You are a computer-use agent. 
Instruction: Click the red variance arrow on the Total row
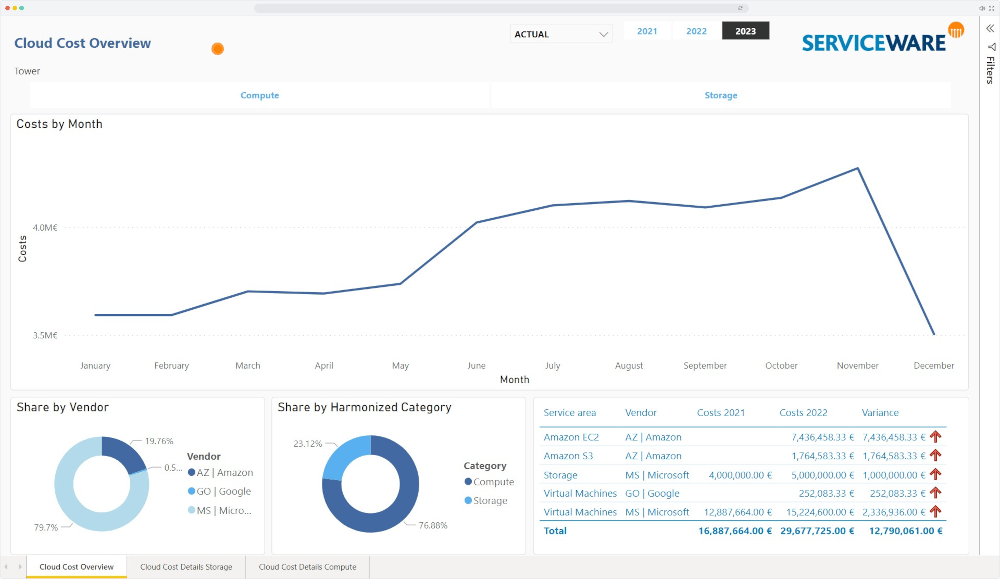934,531
